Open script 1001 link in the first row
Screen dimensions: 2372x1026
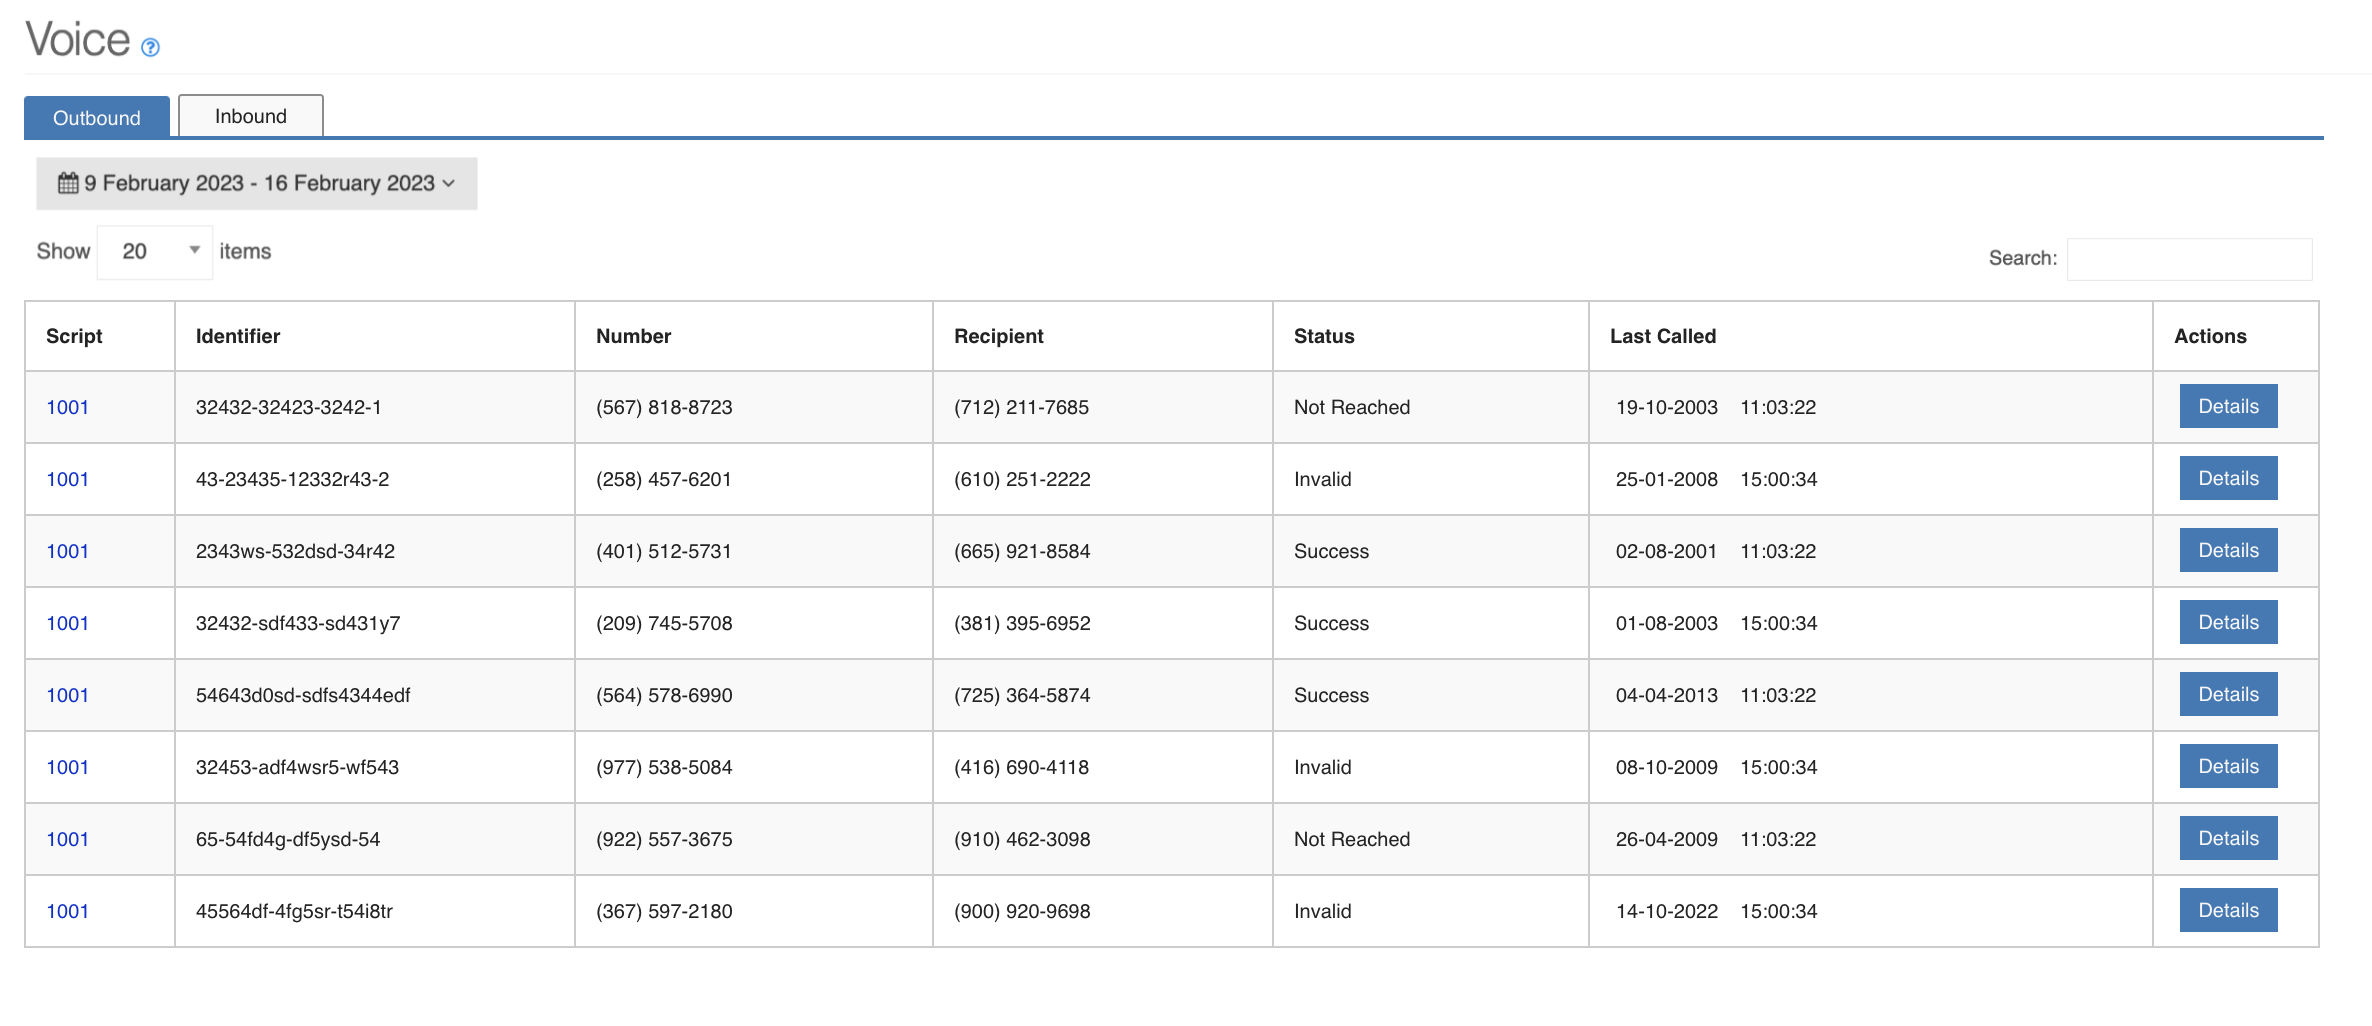[x=67, y=407]
